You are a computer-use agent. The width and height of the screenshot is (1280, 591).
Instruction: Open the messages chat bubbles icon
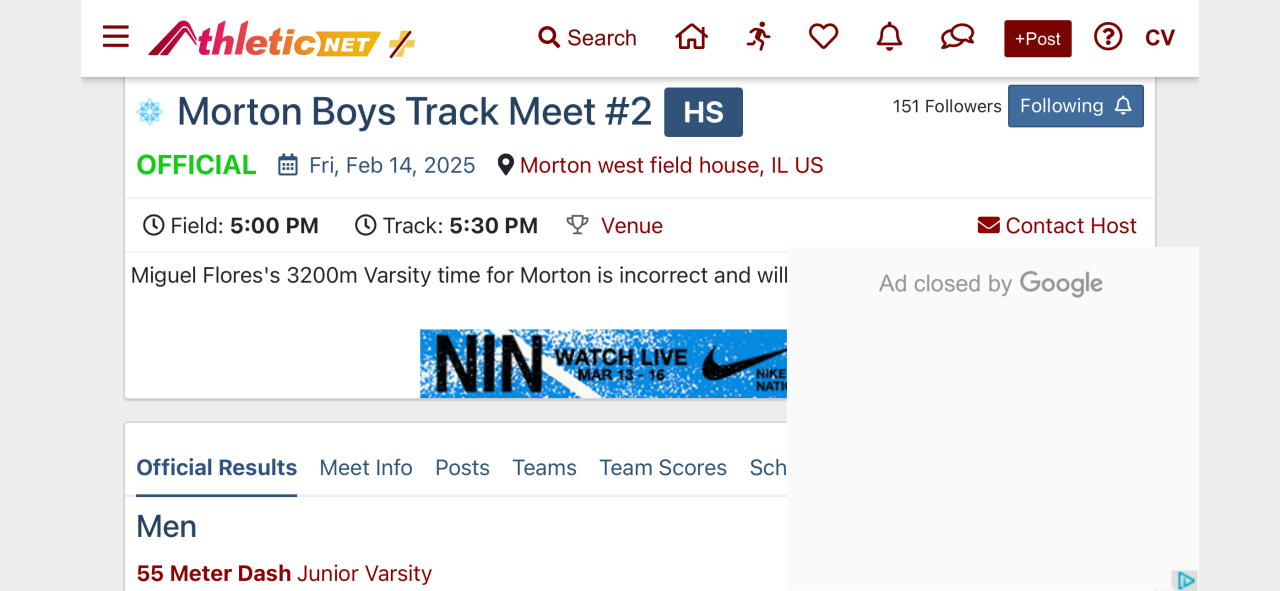[x=957, y=38]
